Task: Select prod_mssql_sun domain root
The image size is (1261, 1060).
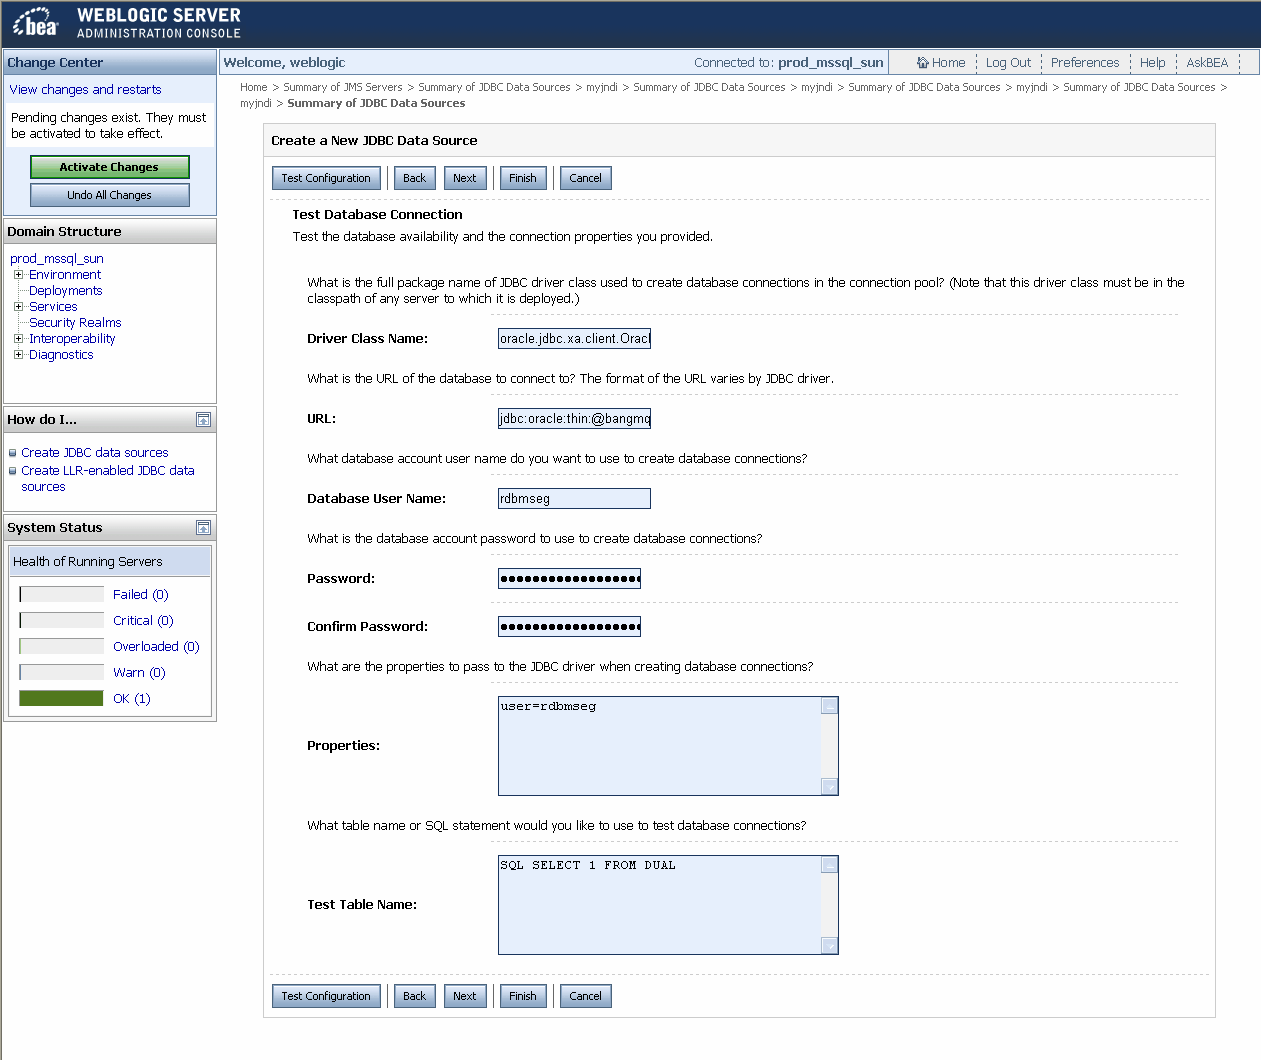Action: point(57,259)
